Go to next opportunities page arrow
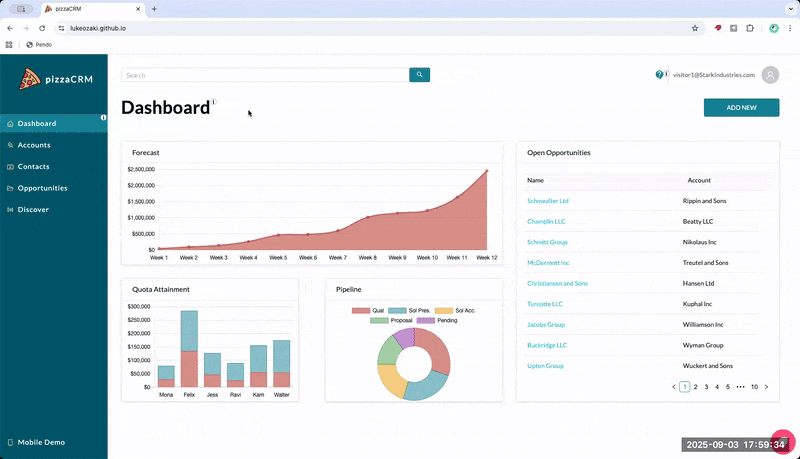Screen dimensions: 800x459 click(766, 387)
